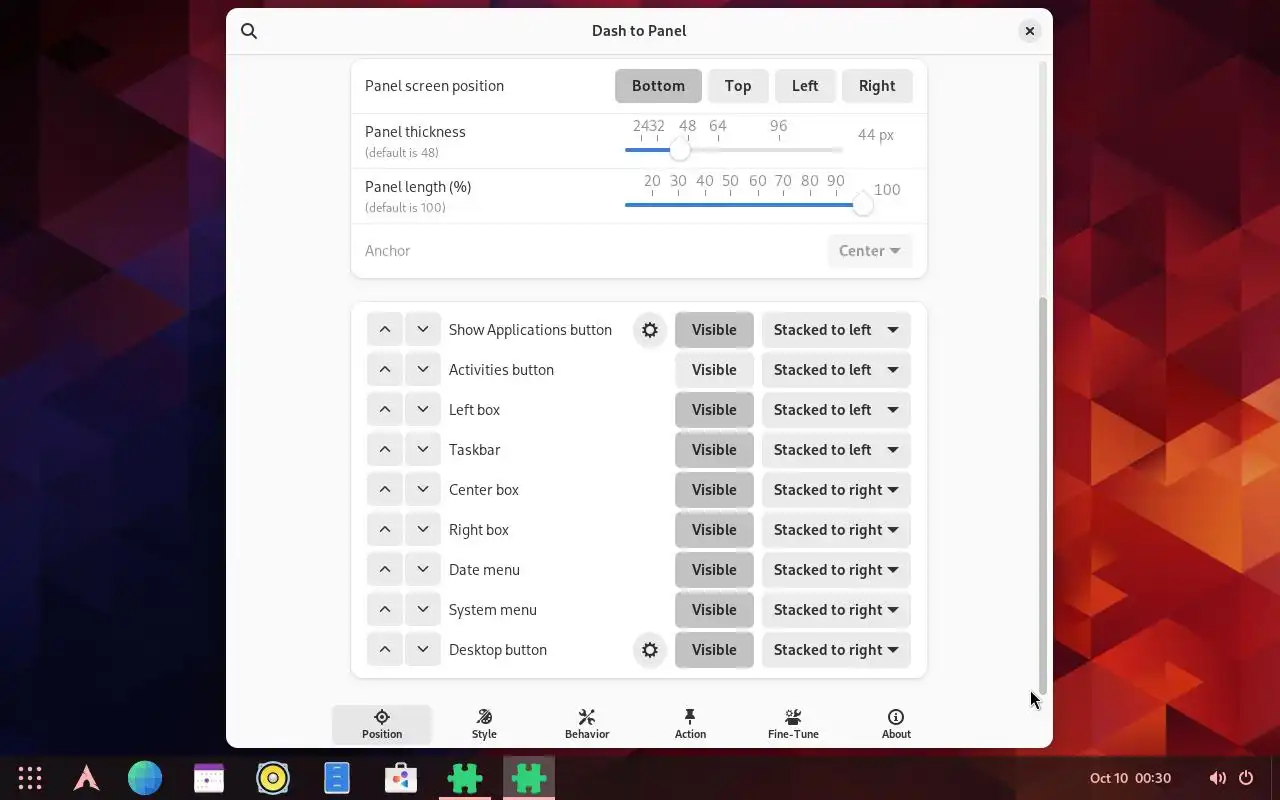Move Taskbar row down
This screenshot has height=800, width=1280.
pyautogui.click(x=423, y=450)
